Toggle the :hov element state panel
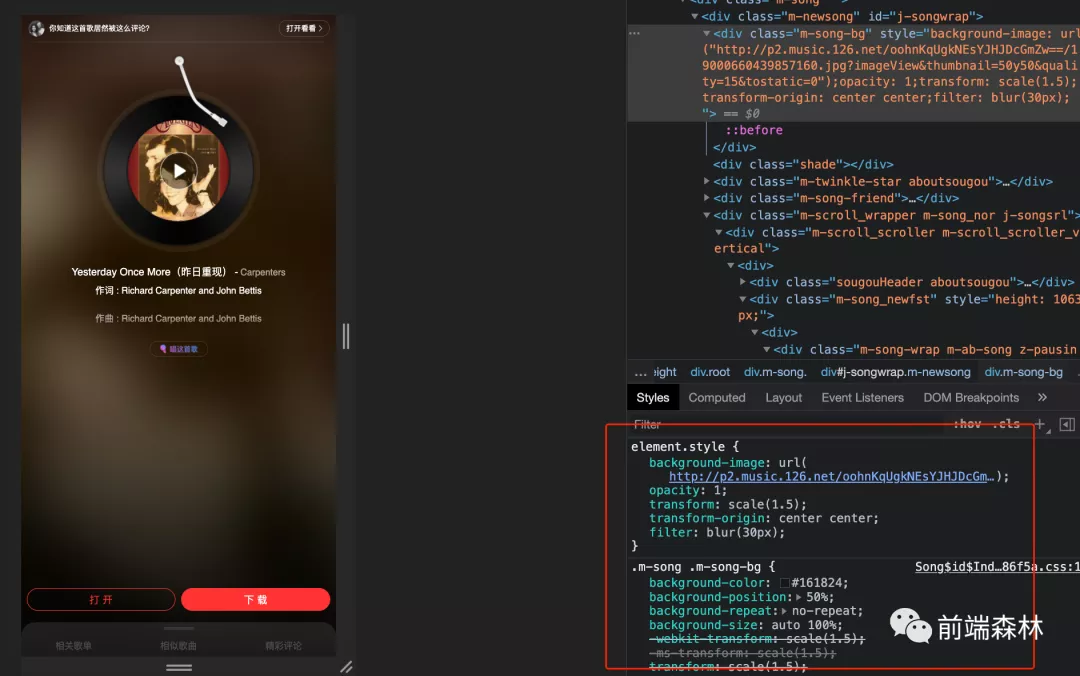This screenshot has width=1080, height=676. pyautogui.click(x=967, y=424)
